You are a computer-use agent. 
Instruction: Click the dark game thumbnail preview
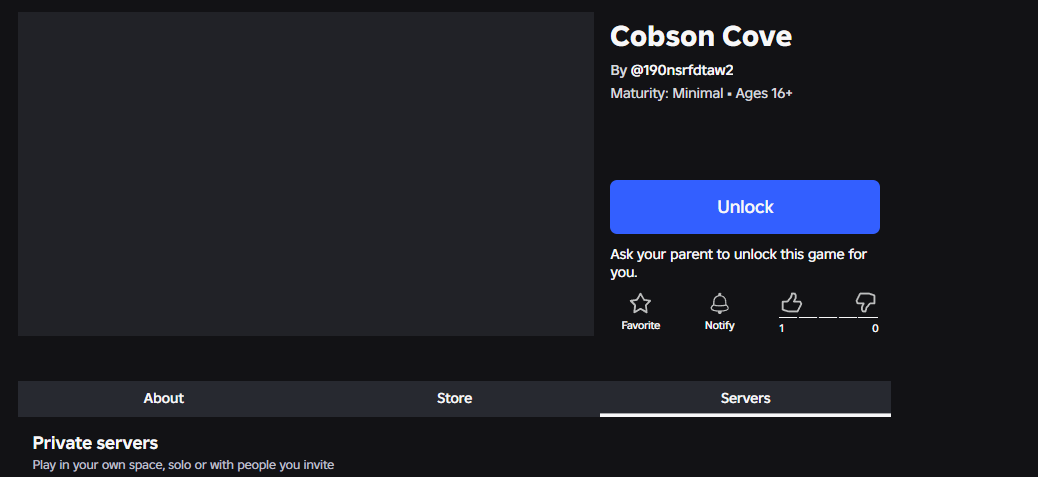click(306, 174)
